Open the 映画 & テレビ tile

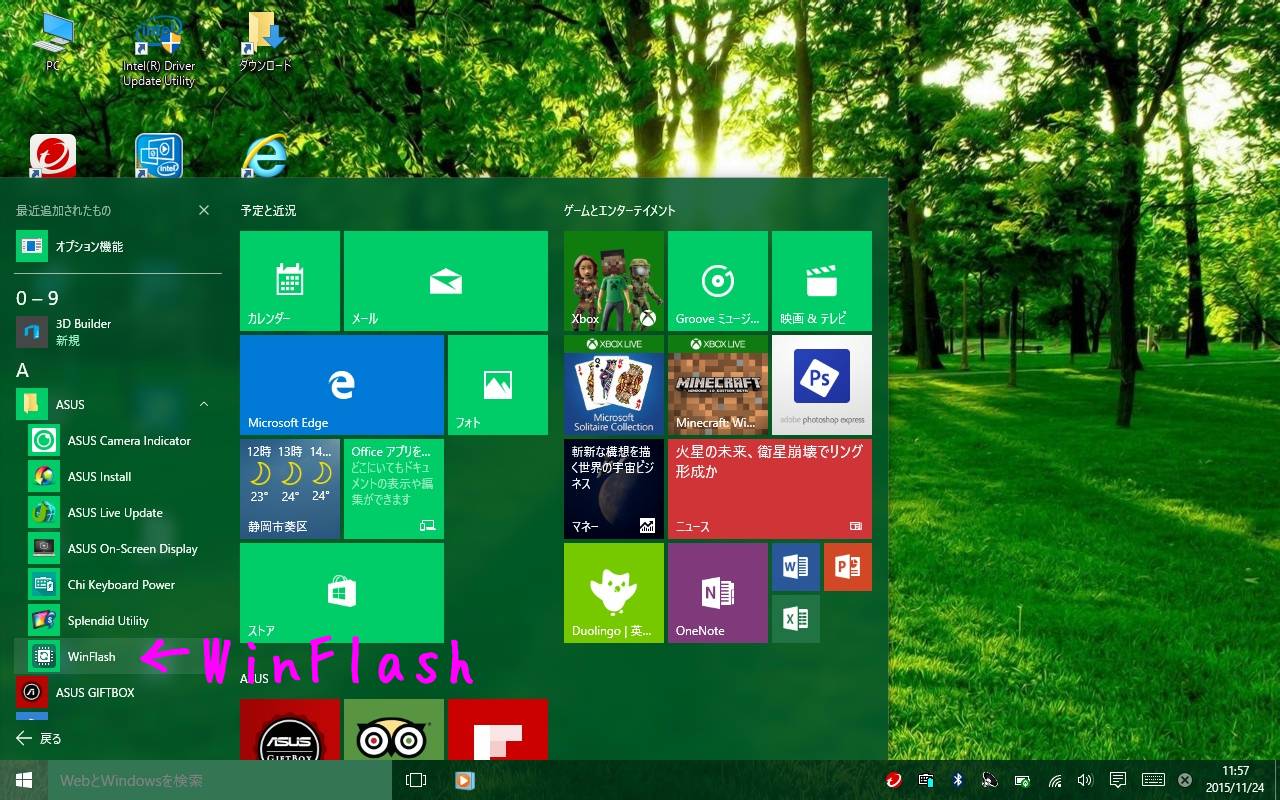tap(822, 281)
